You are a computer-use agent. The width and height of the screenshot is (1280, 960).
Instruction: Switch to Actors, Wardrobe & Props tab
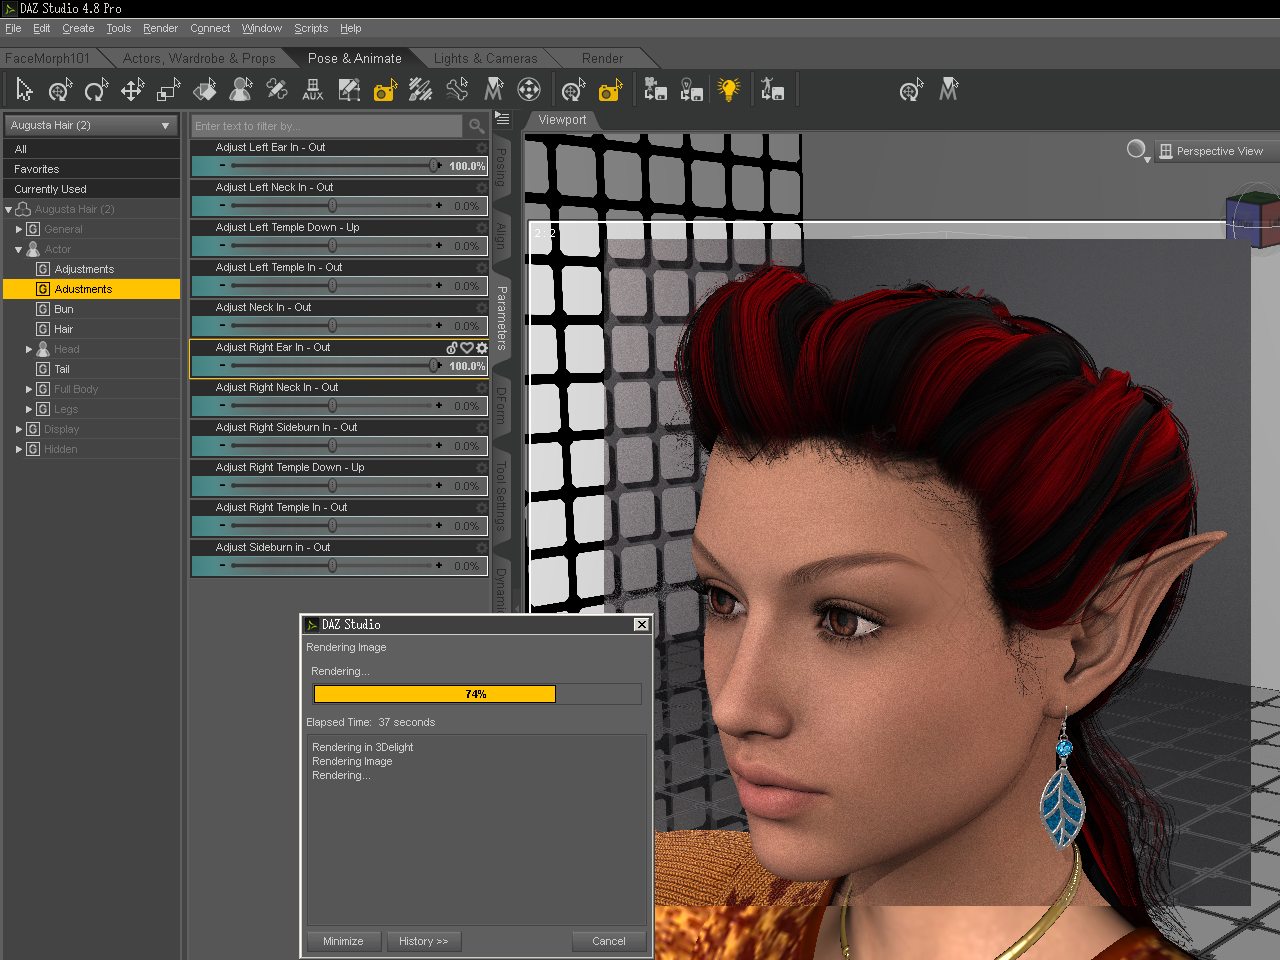199,59
